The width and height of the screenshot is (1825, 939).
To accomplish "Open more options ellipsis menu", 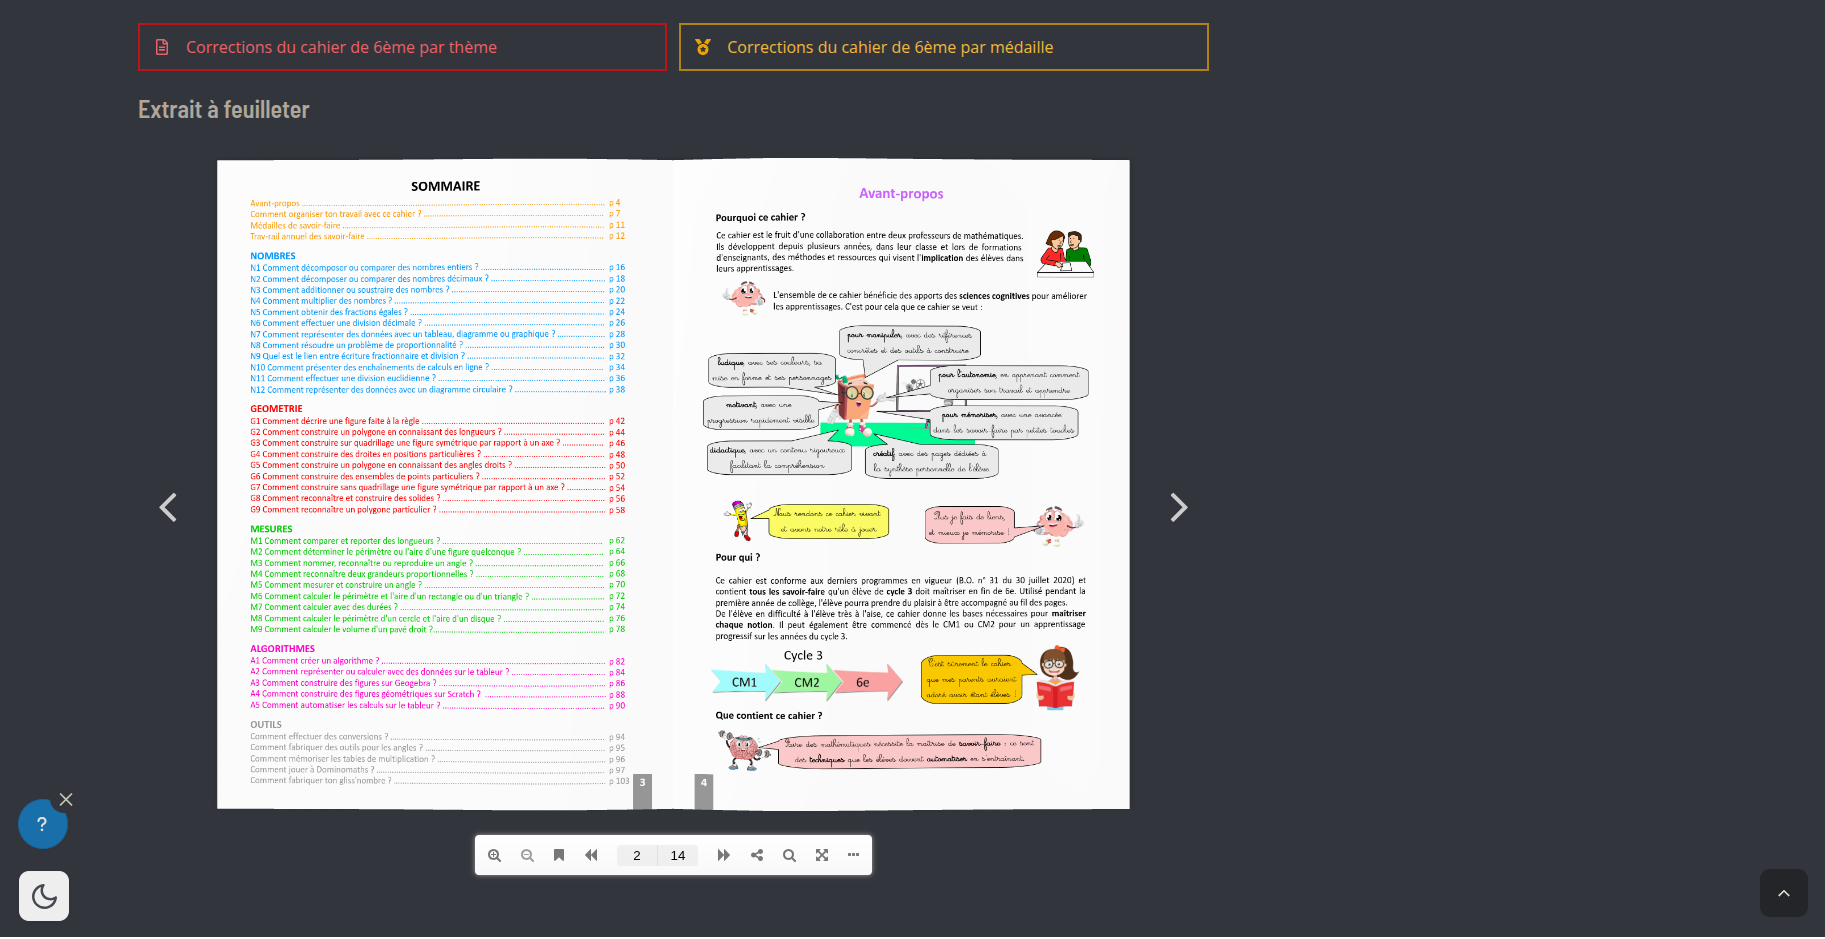I will (x=853, y=855).
